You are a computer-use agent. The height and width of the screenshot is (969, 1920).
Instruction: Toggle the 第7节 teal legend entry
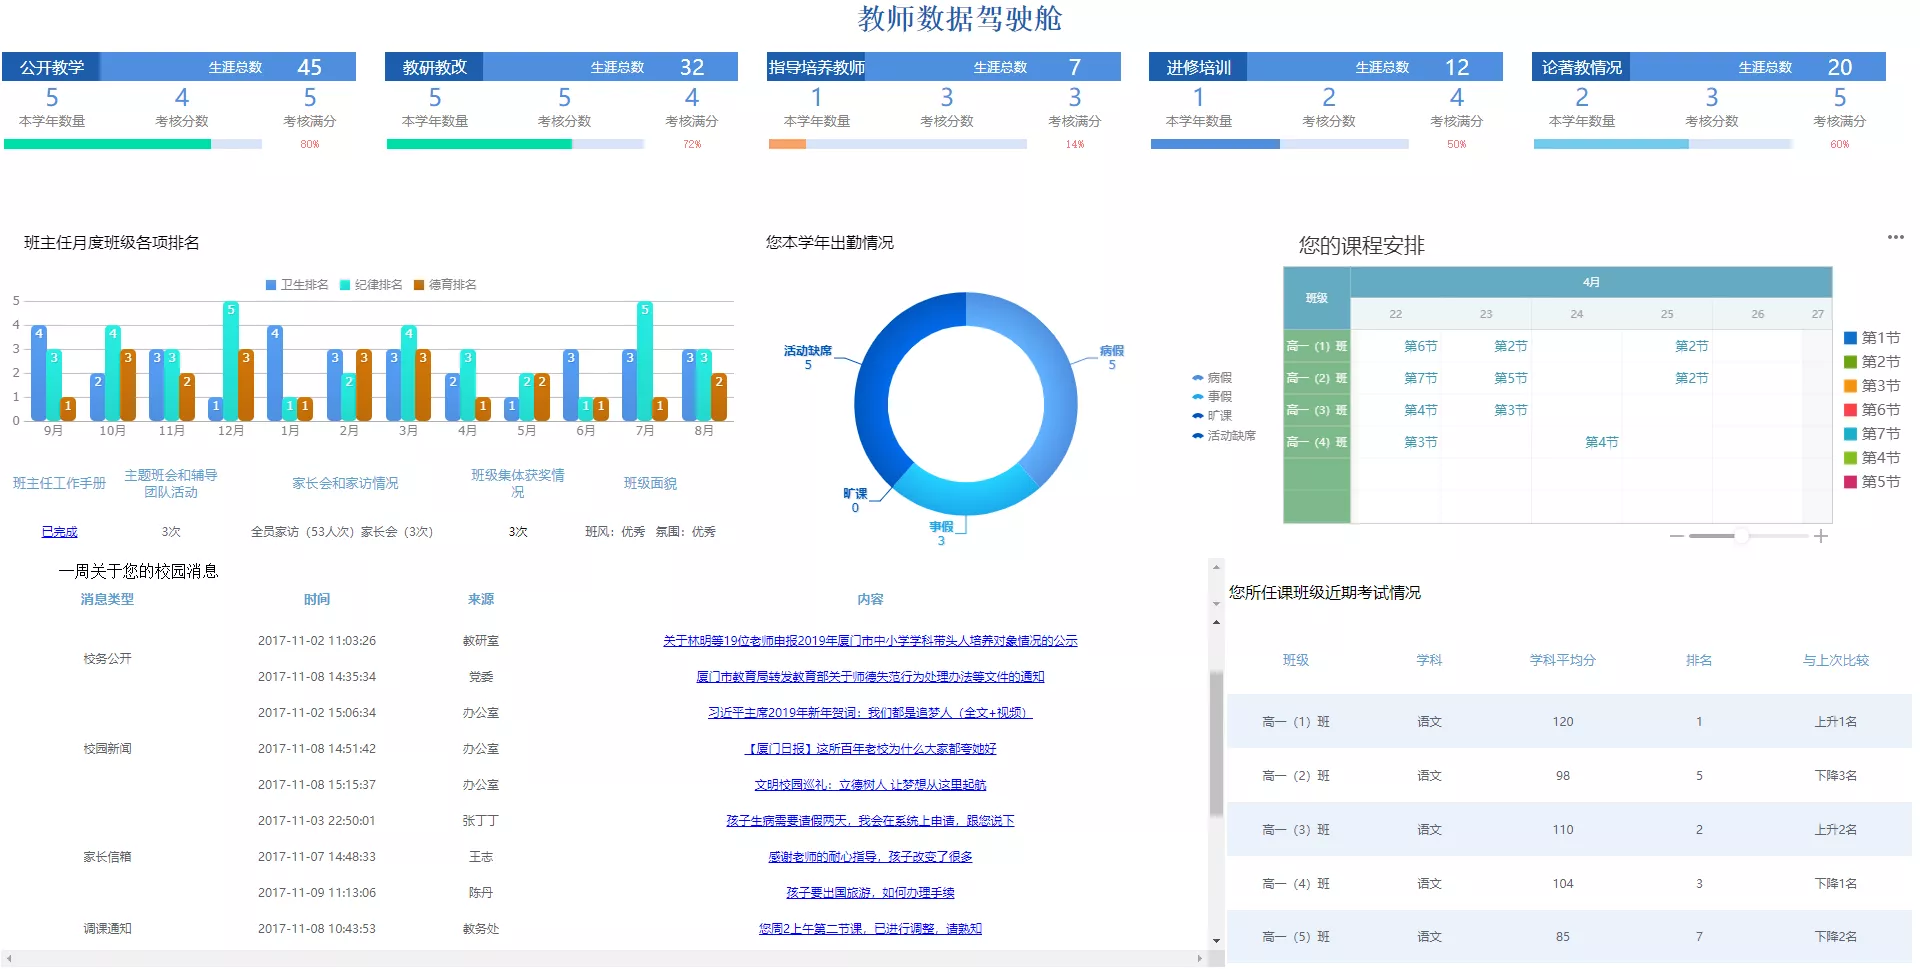pos(1872,434)
